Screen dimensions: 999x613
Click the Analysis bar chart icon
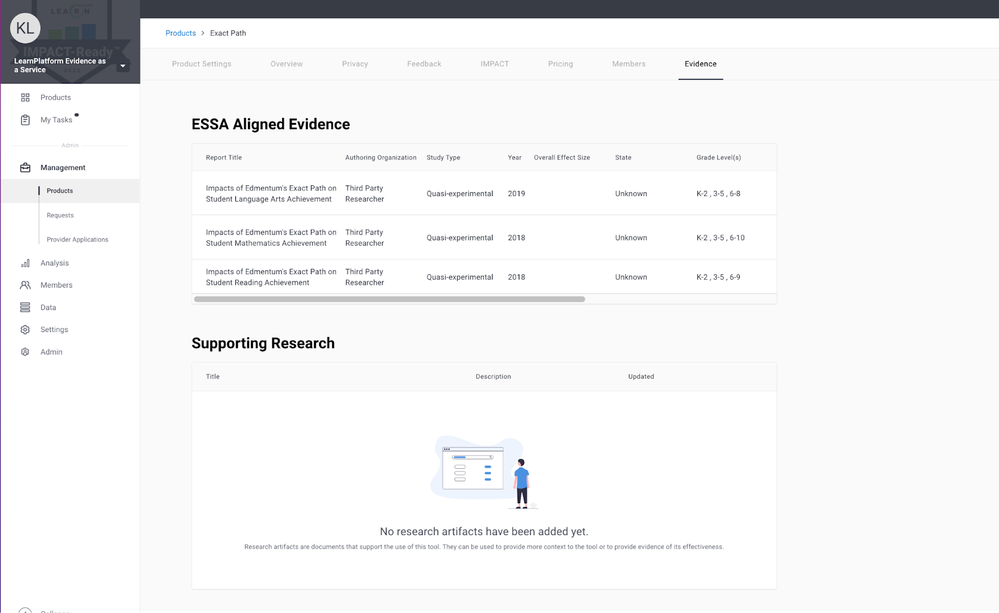[25, 263]
